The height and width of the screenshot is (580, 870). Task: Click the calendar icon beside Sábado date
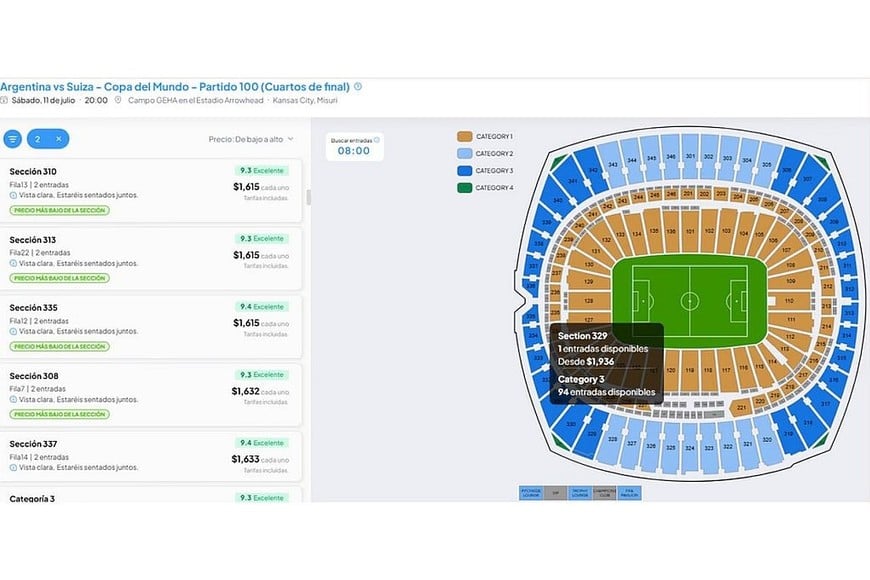(4, 100)
